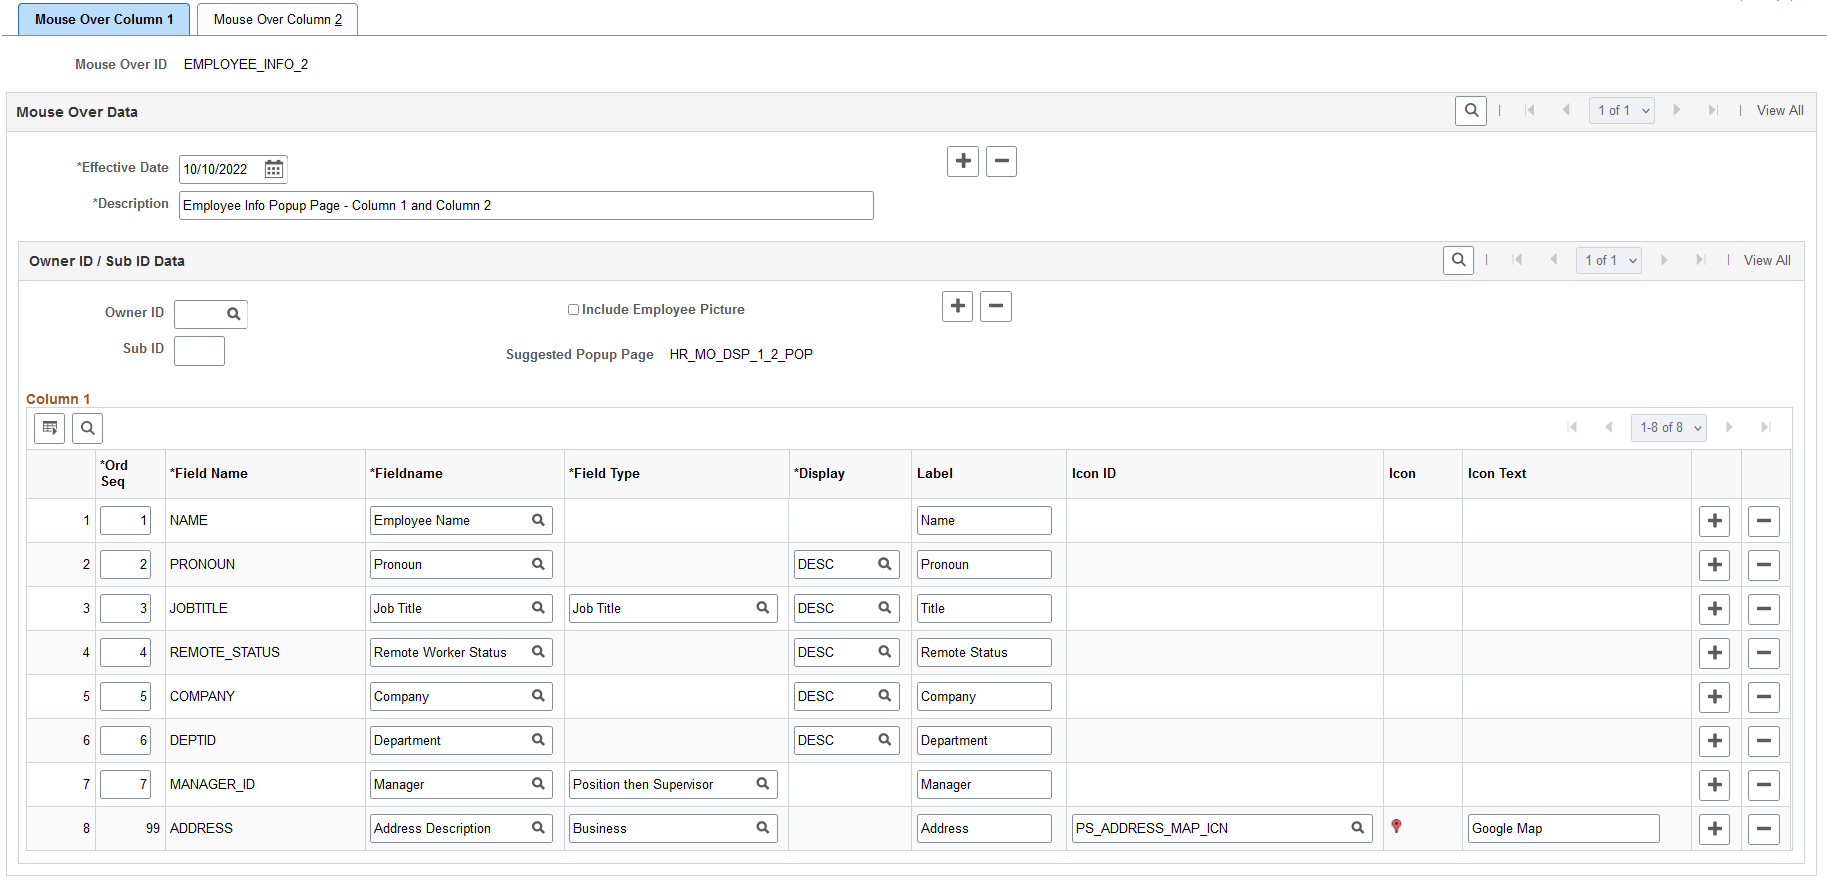The height and width of the screenshot is (886, 1827).
Task: Delete the ADDRESS row
Action: (1764, 829)
